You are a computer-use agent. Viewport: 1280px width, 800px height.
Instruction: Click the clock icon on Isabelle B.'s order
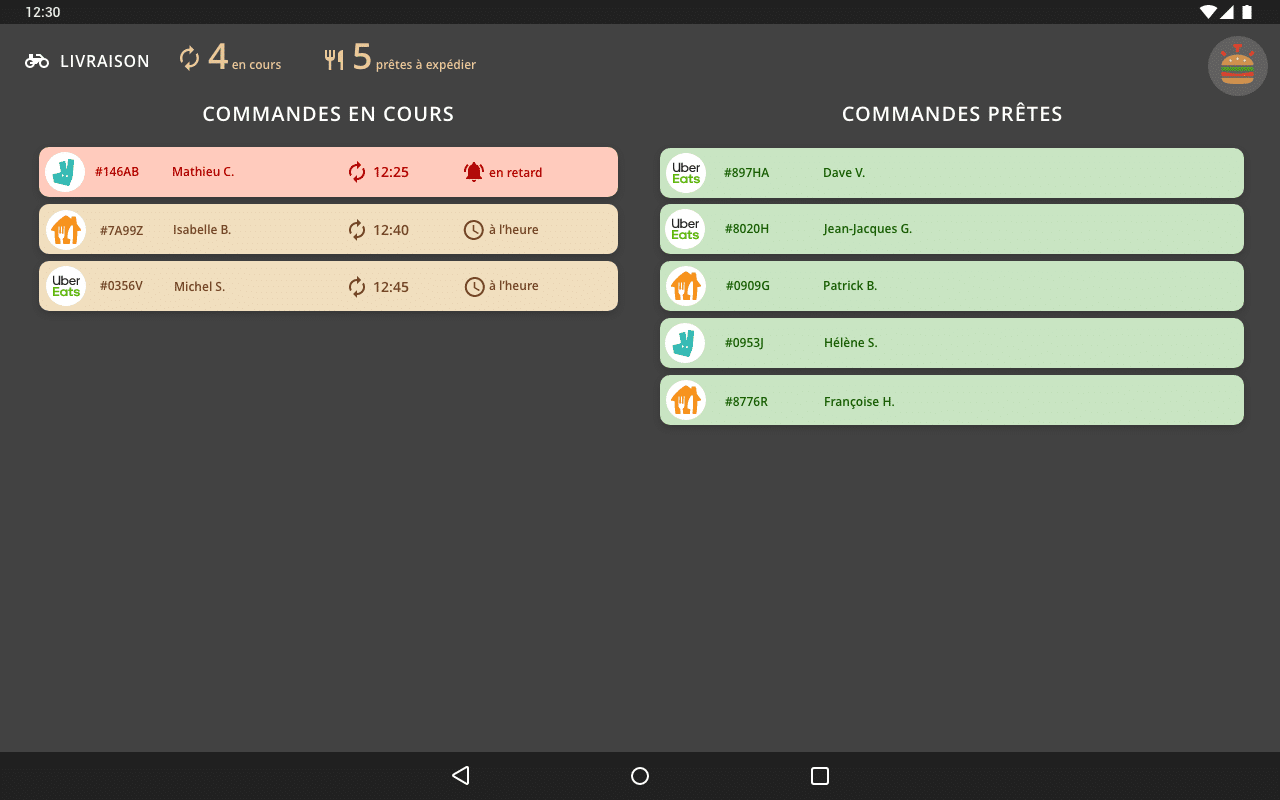(474, 230)
